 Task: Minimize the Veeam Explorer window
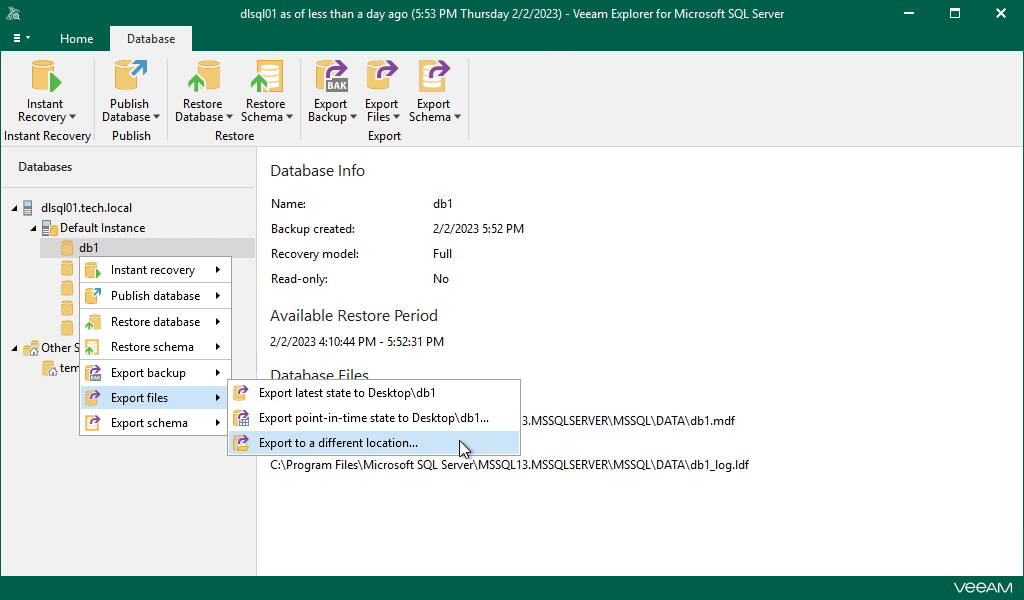tap(908, 13)
